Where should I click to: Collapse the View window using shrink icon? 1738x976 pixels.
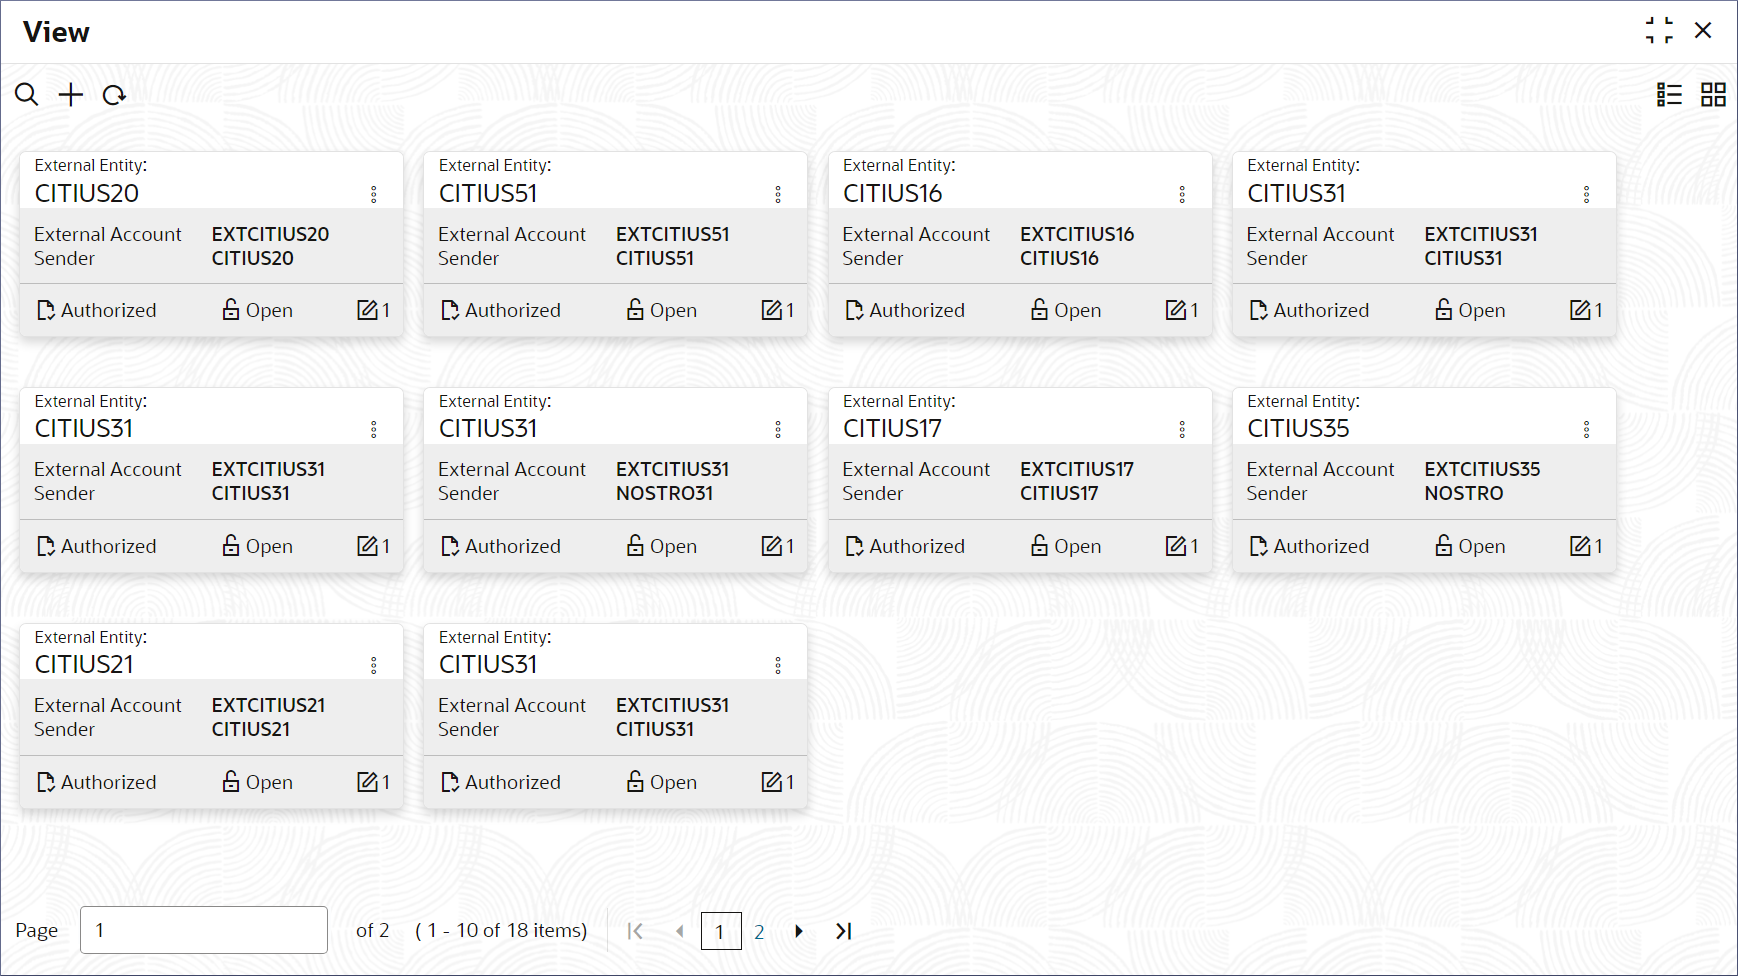coord(1659,31)
